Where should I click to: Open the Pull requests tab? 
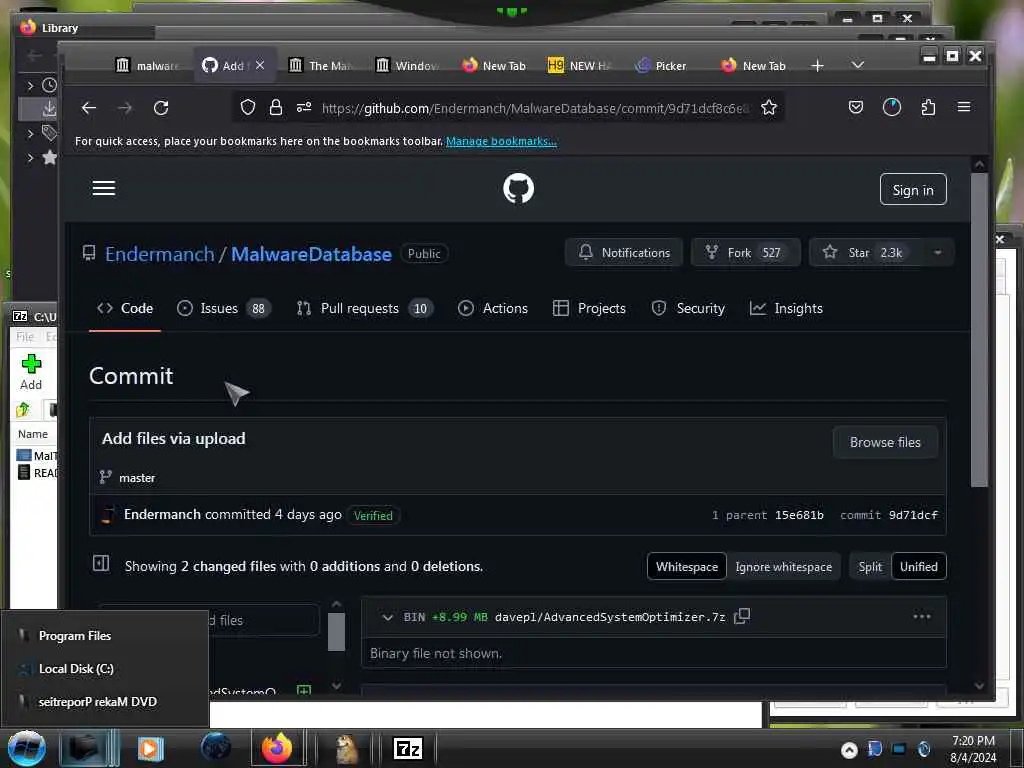364,308
